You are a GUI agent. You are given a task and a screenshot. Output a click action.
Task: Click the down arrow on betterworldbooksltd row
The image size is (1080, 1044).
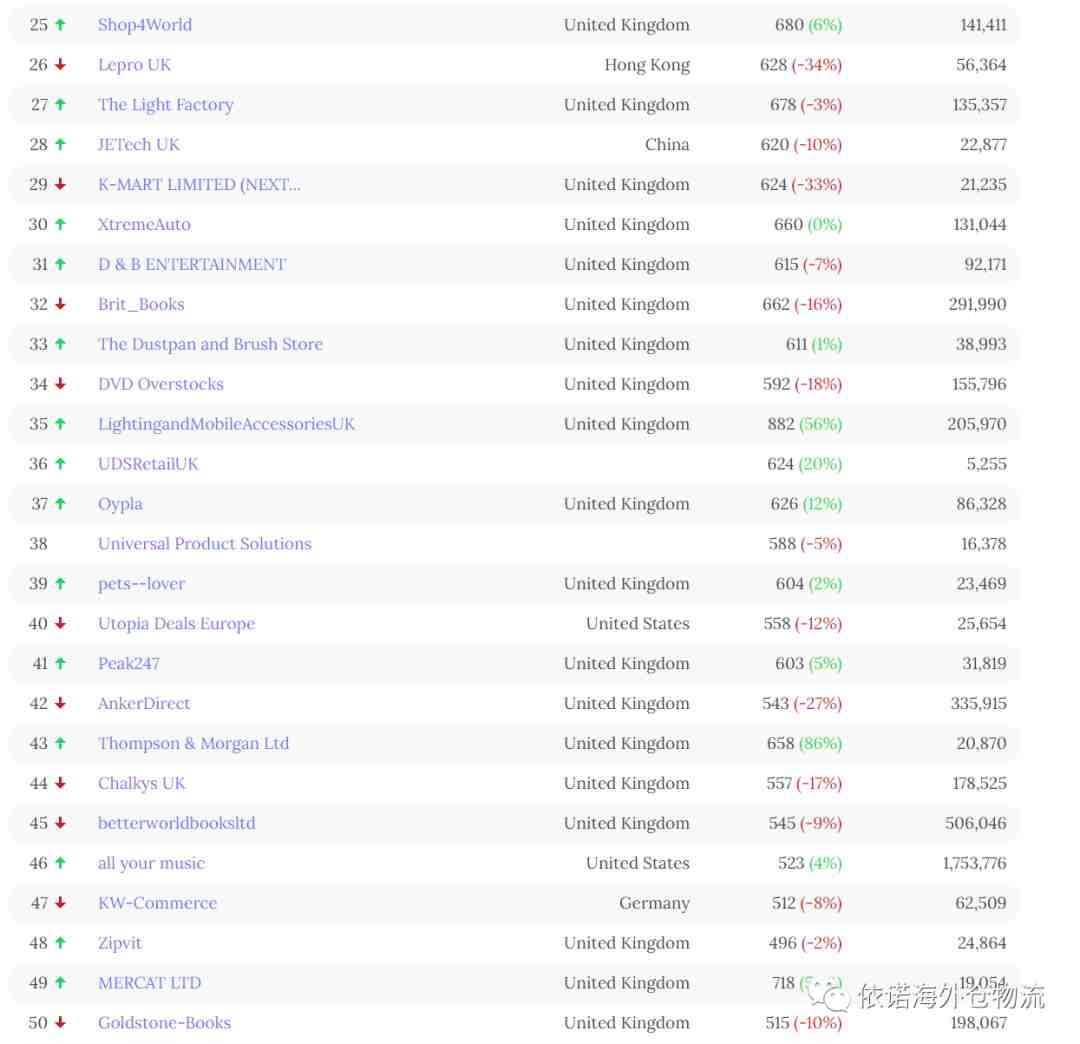pyautogui.click(x=61, y=824)
